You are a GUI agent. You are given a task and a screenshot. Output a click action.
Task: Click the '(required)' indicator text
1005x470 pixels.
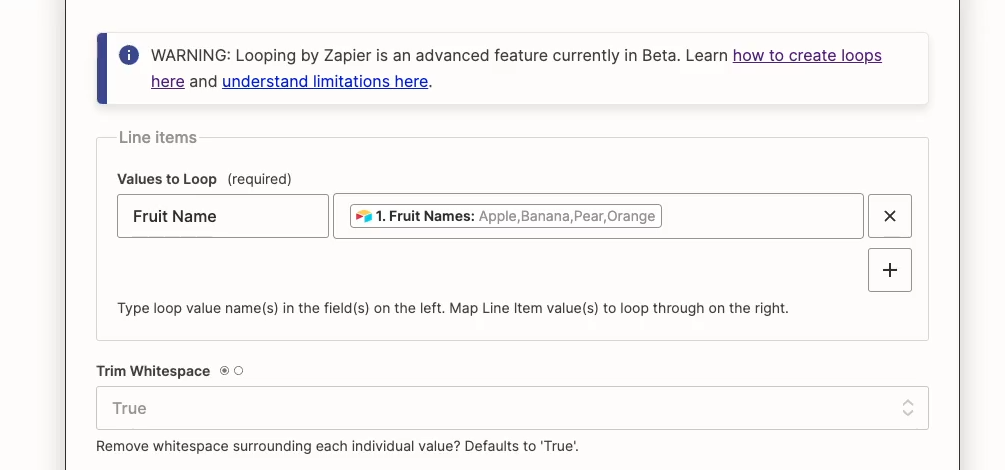tap(260, 179)
